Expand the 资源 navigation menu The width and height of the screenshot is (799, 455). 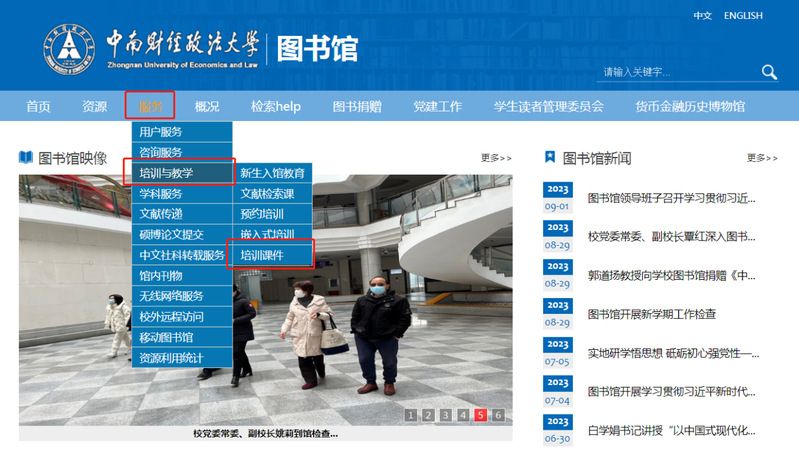[94, 106]
